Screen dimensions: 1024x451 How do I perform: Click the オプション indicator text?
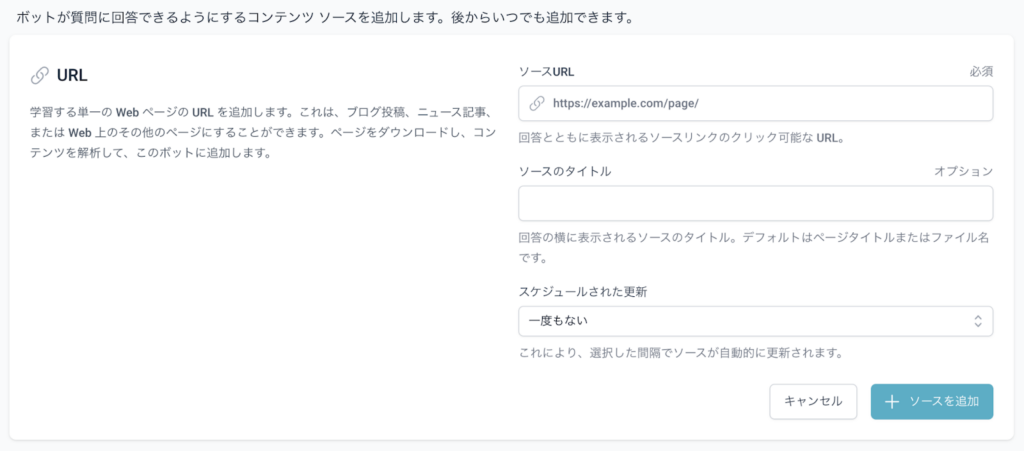[963, 171]
